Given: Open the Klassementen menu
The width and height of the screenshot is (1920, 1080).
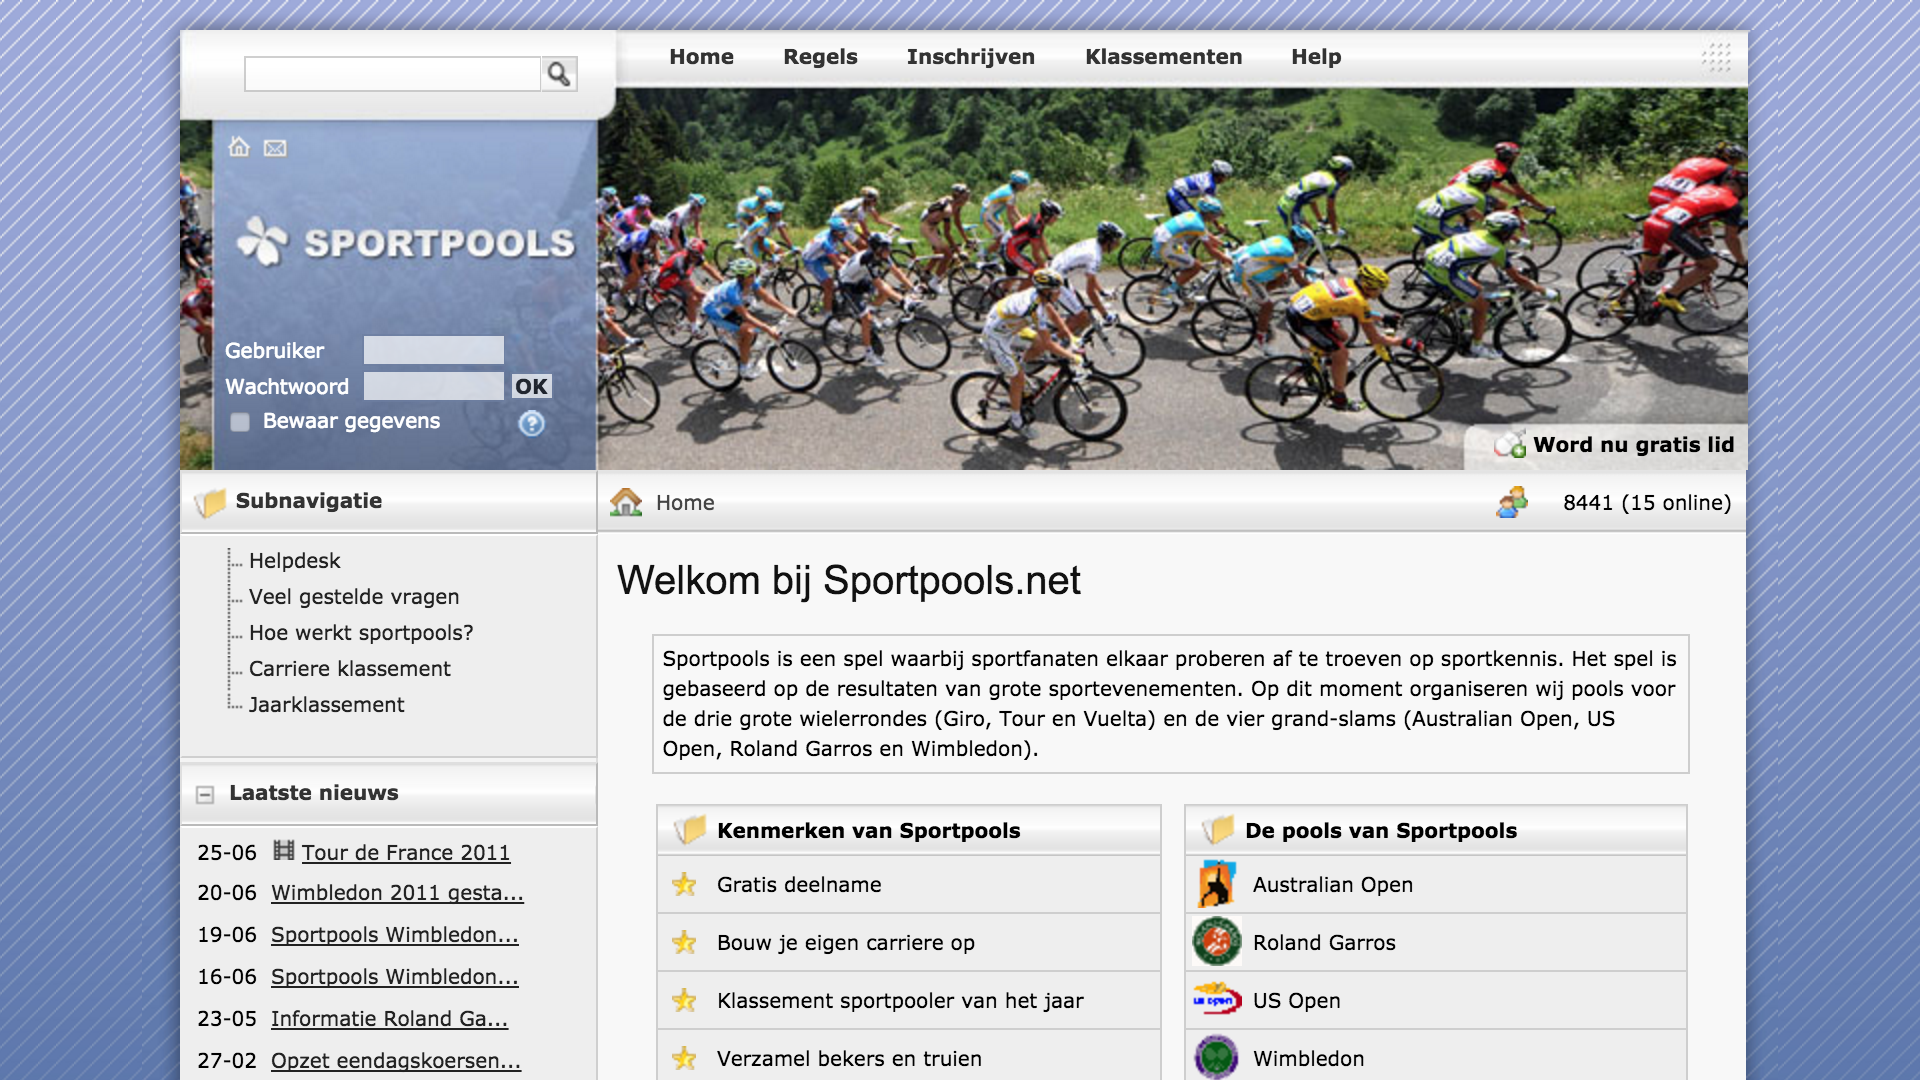Looking at the screenshot, I should click(1163, 57).
